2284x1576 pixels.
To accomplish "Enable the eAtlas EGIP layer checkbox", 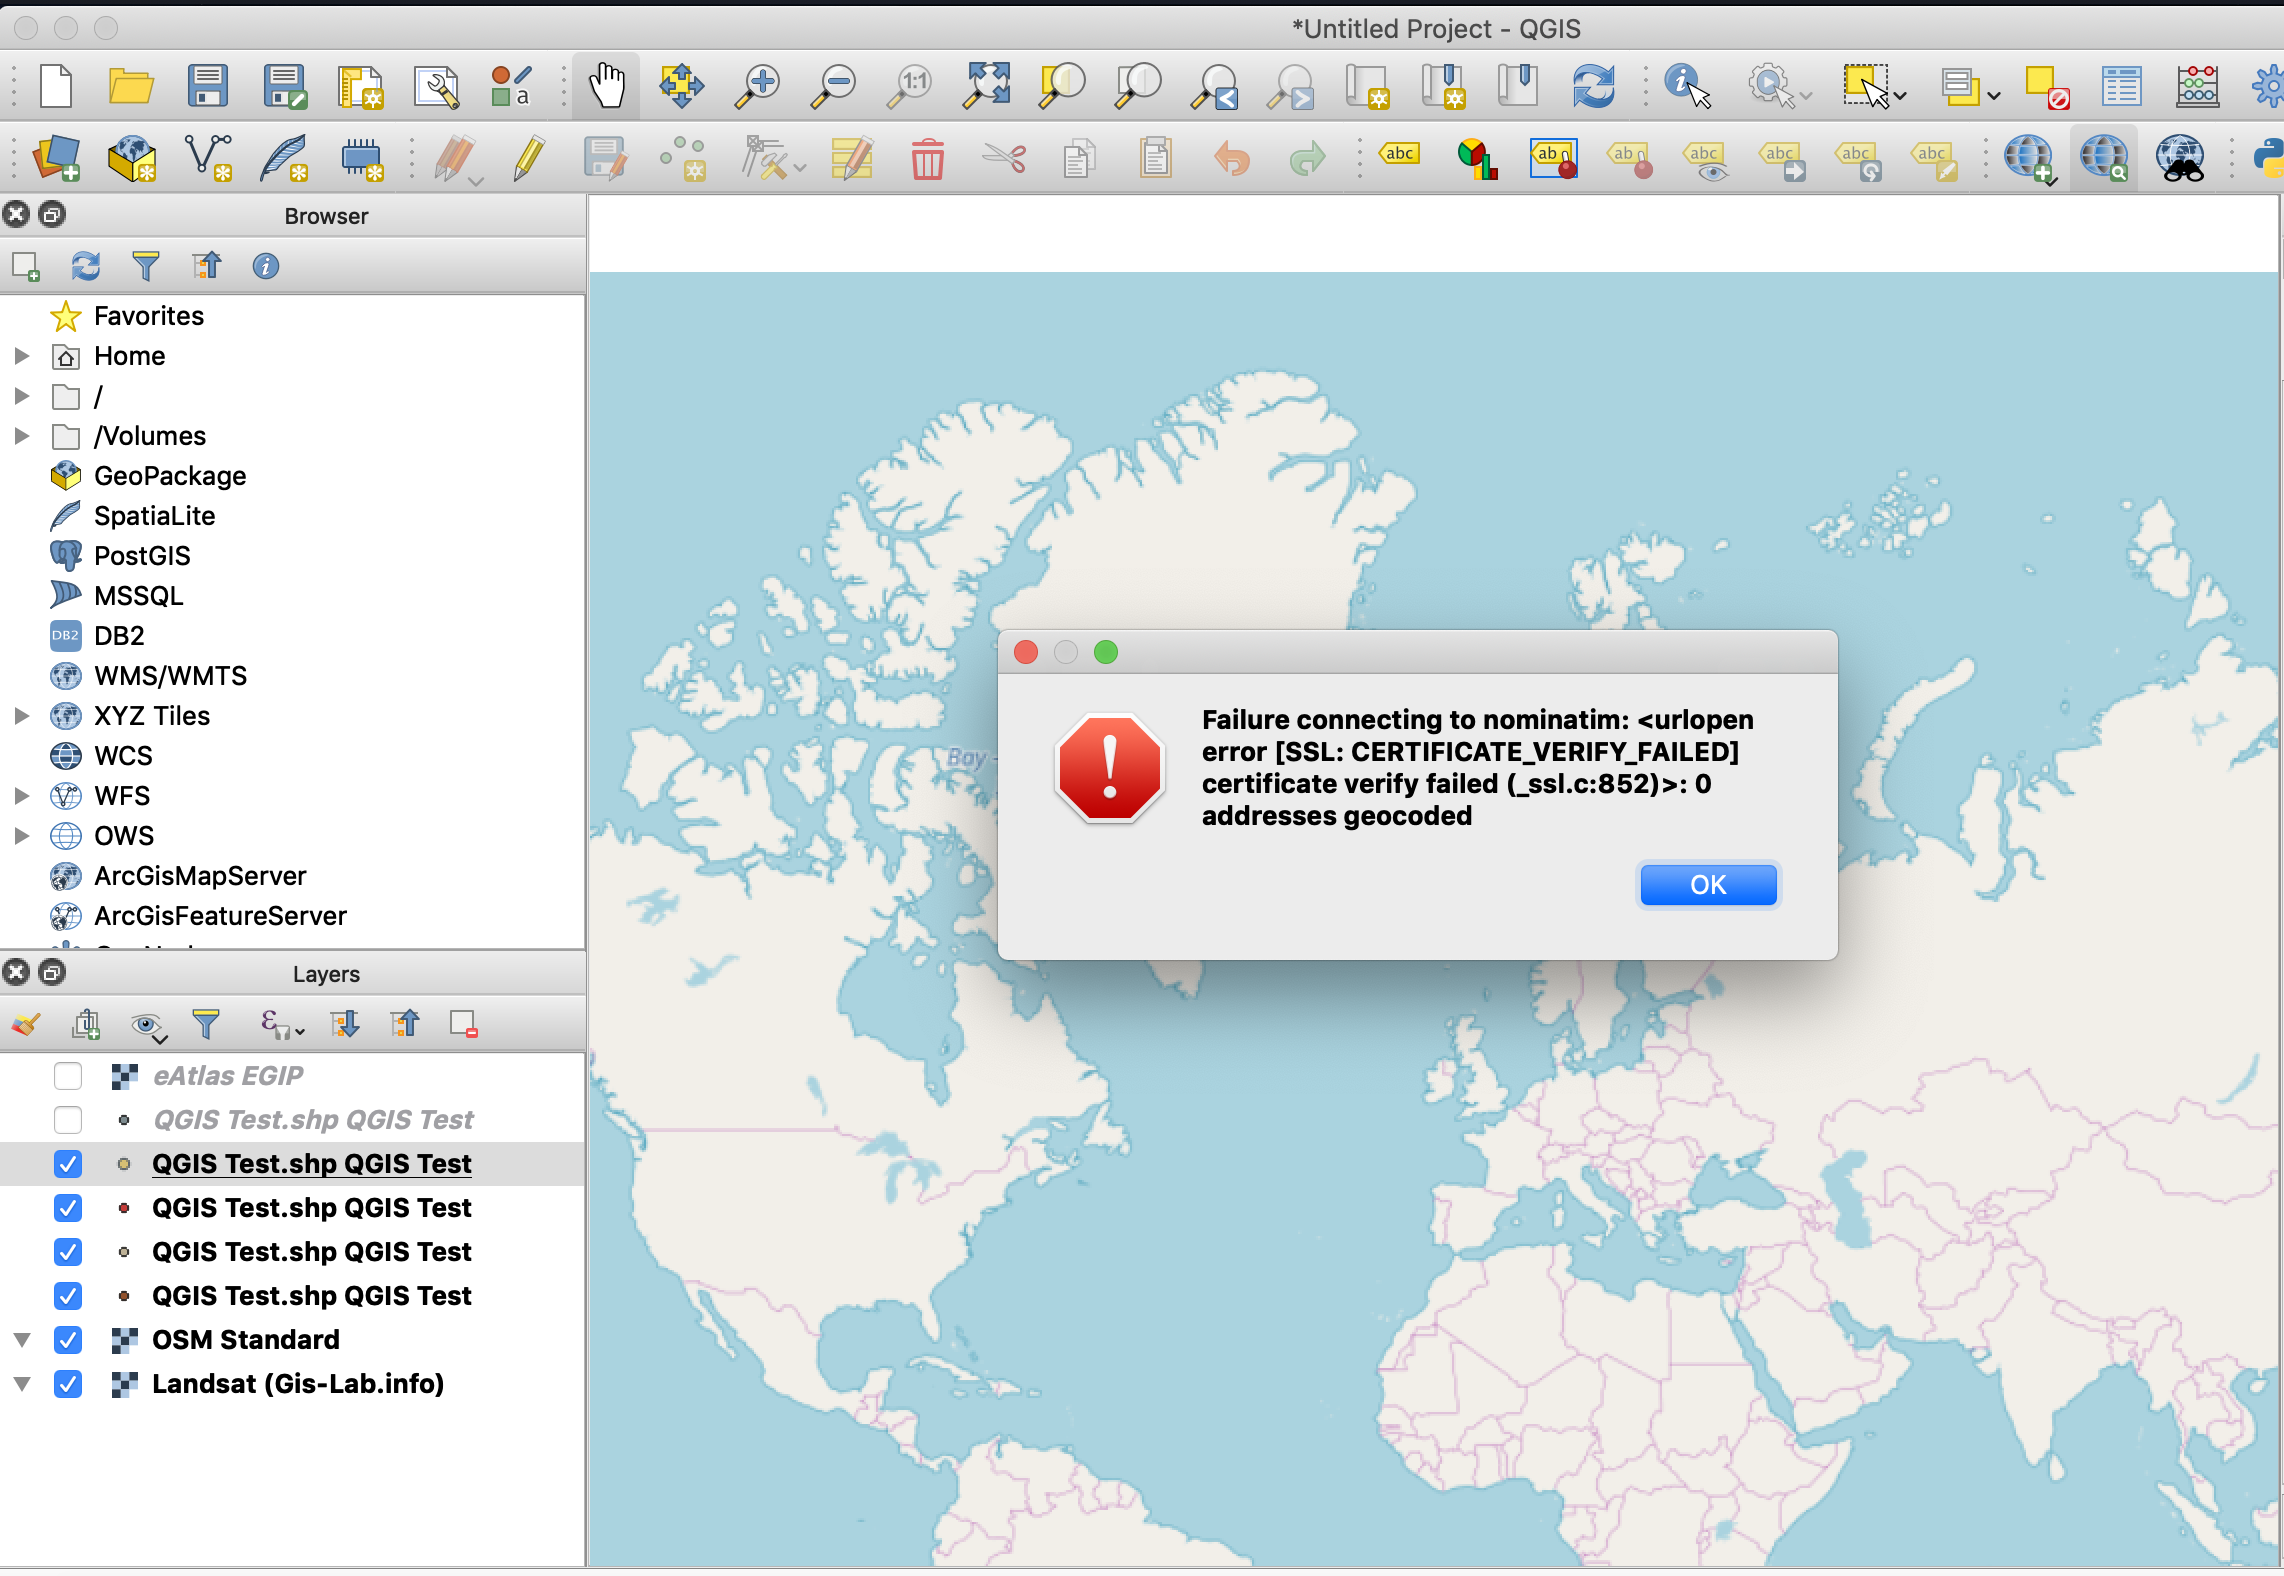I will [x=68, y=1076].
